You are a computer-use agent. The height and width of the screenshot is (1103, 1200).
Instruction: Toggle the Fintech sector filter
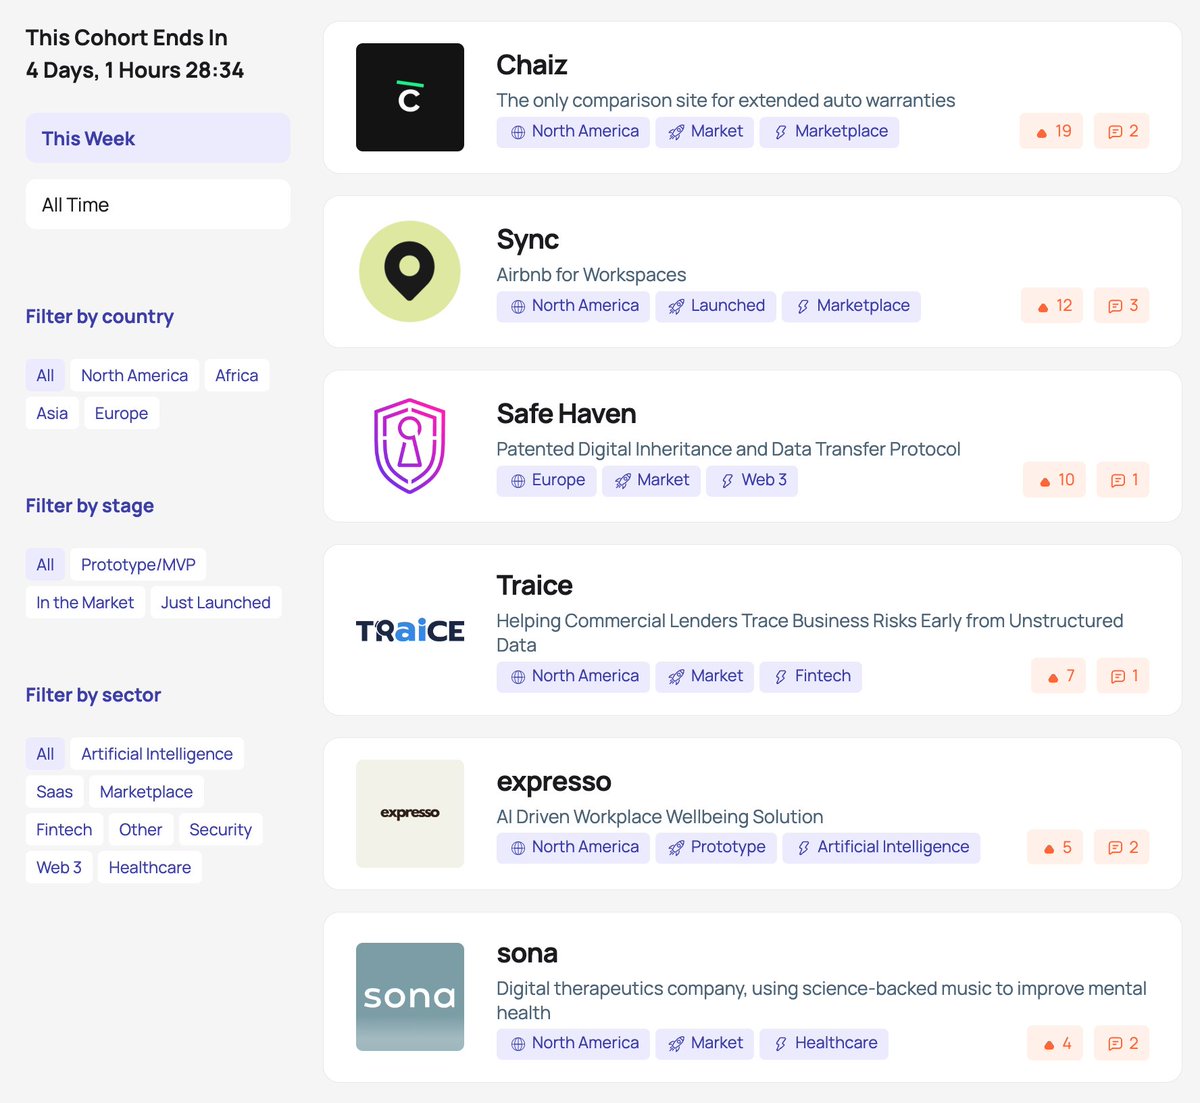coord(63,829)
